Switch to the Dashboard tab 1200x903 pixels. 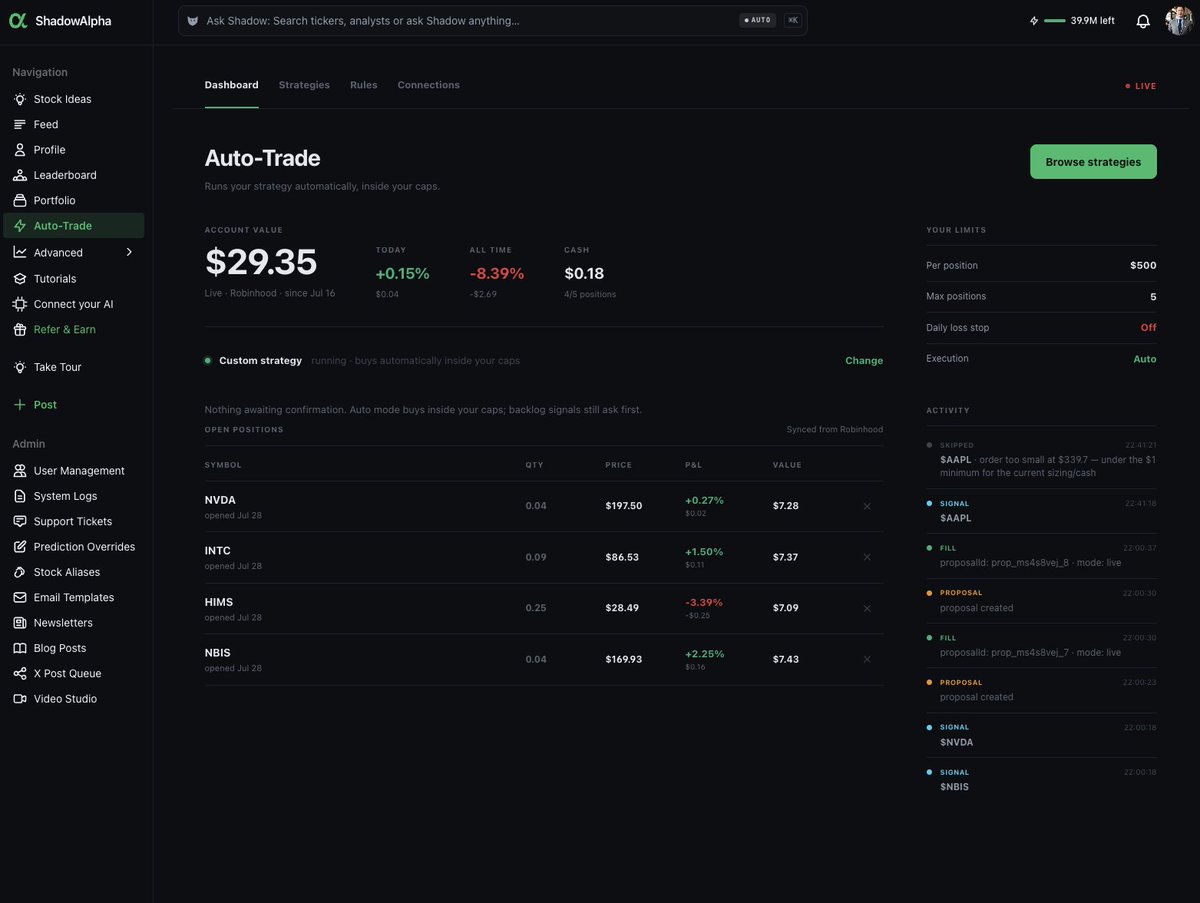[231, 85]
